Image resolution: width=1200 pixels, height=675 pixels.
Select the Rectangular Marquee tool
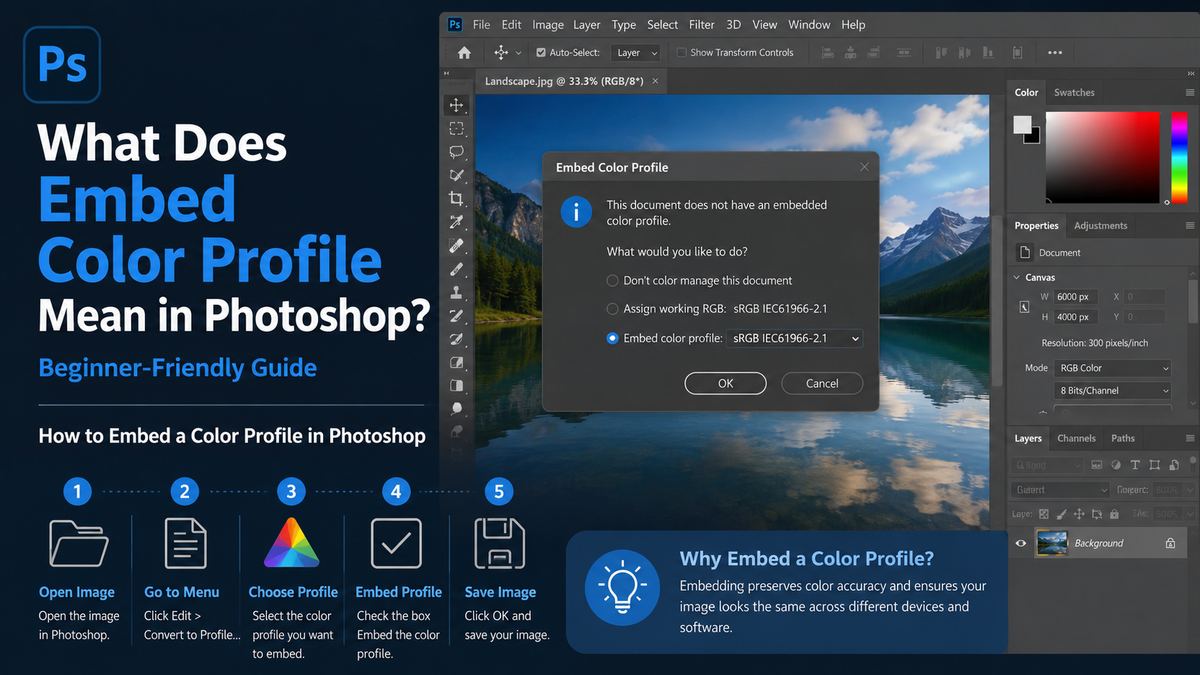pyautogui.click(x=456, y=128)
